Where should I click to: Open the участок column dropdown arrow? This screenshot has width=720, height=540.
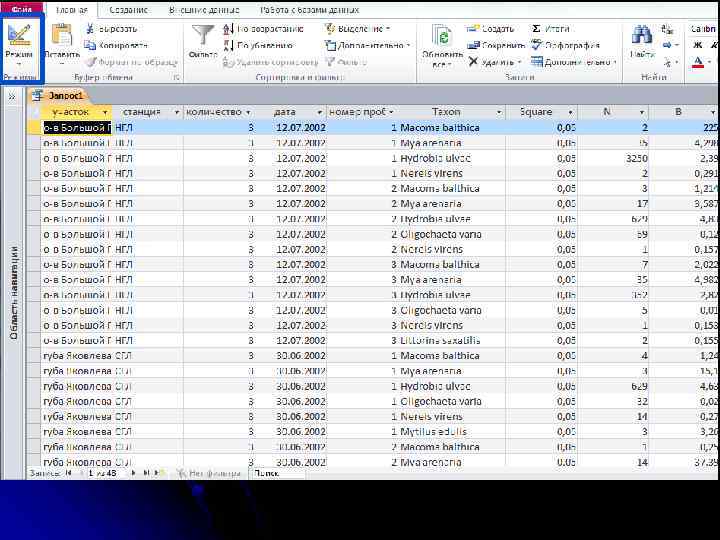[105, 112]
